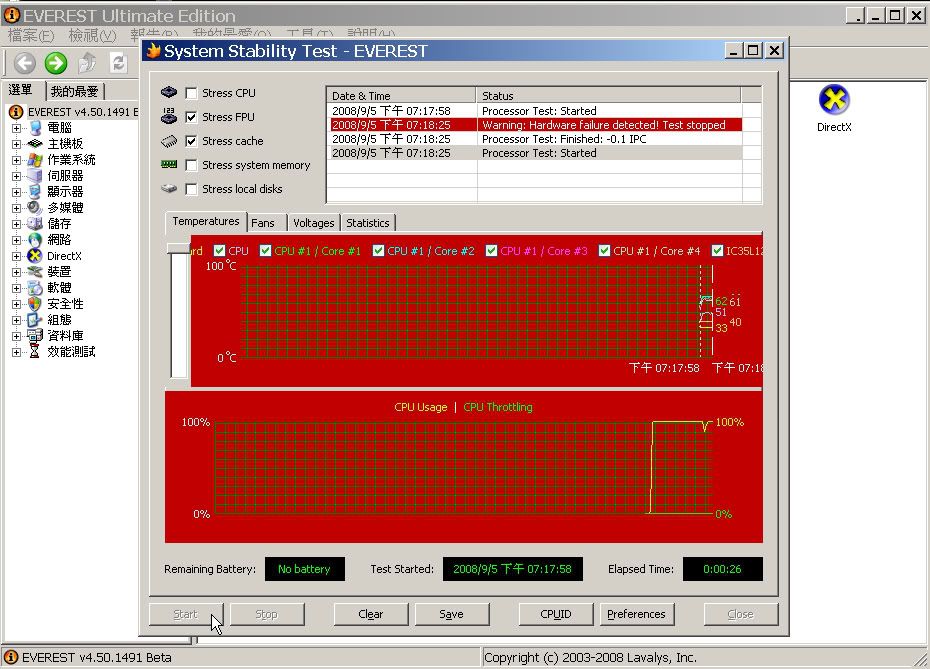Select the 主機板 motherboard icon in the tree
This screenshot has width=930, height=669.
click(x=35, y=144)
